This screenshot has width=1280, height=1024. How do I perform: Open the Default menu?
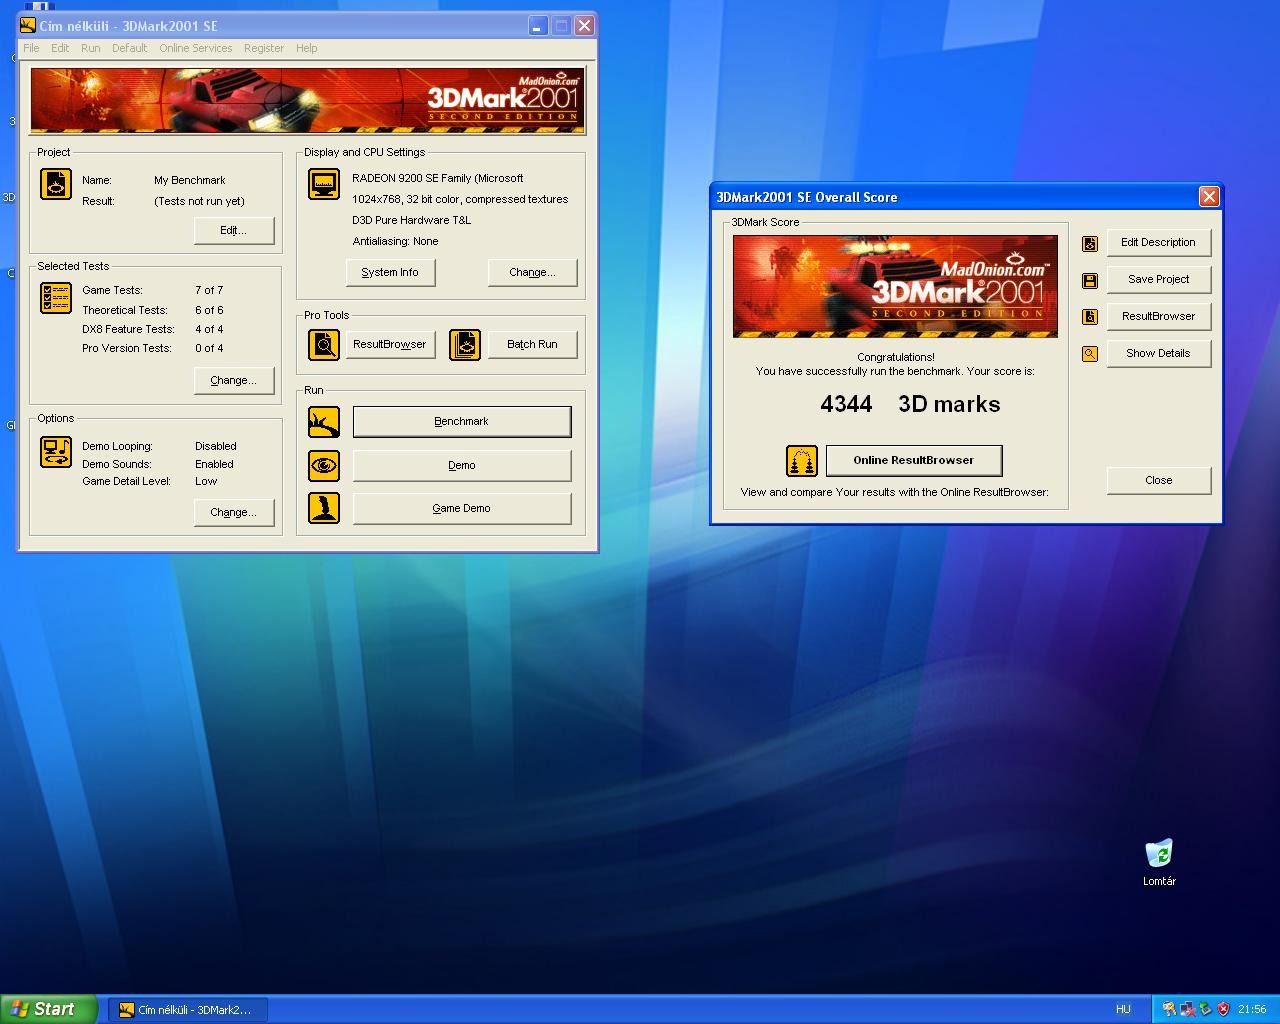tap(129, 48)
